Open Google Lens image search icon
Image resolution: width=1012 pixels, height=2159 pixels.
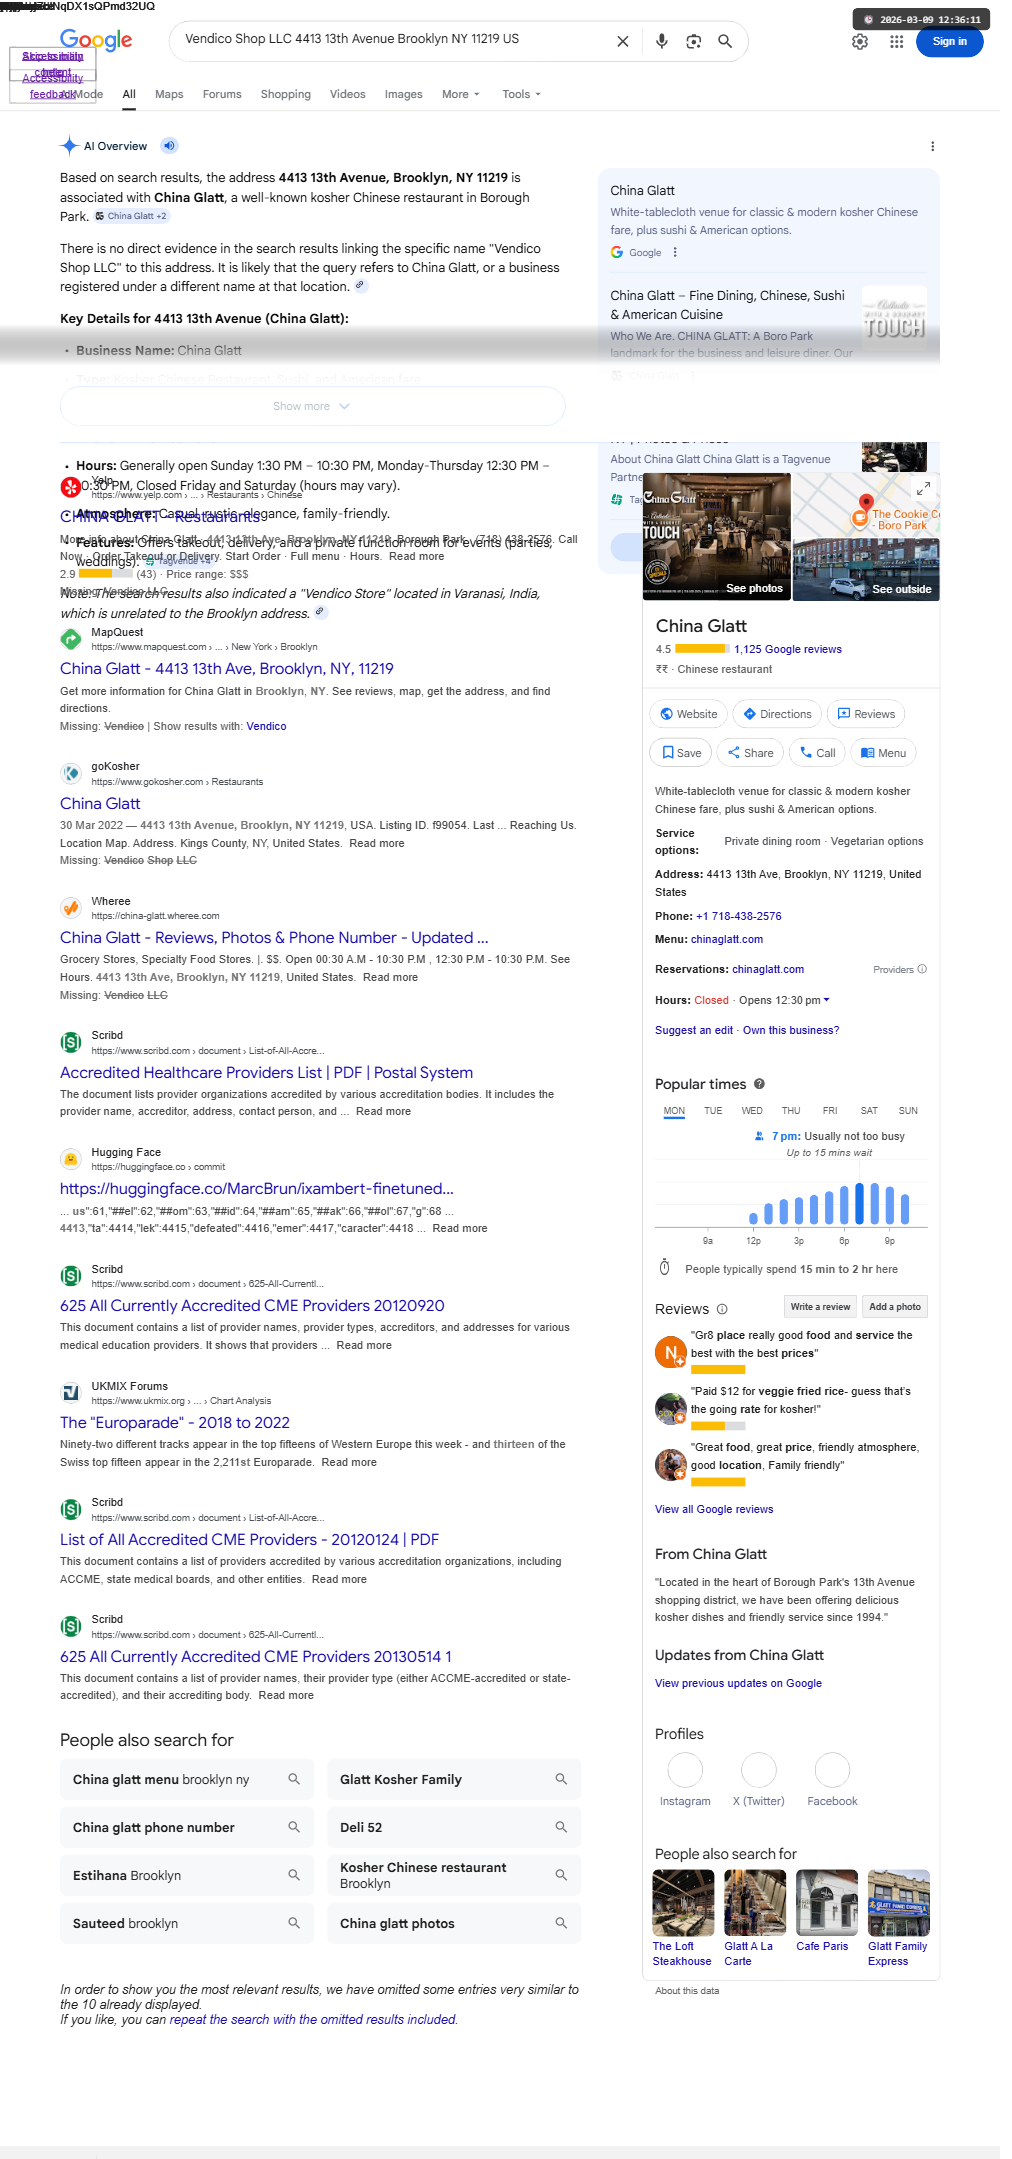(x=693, y=41)
